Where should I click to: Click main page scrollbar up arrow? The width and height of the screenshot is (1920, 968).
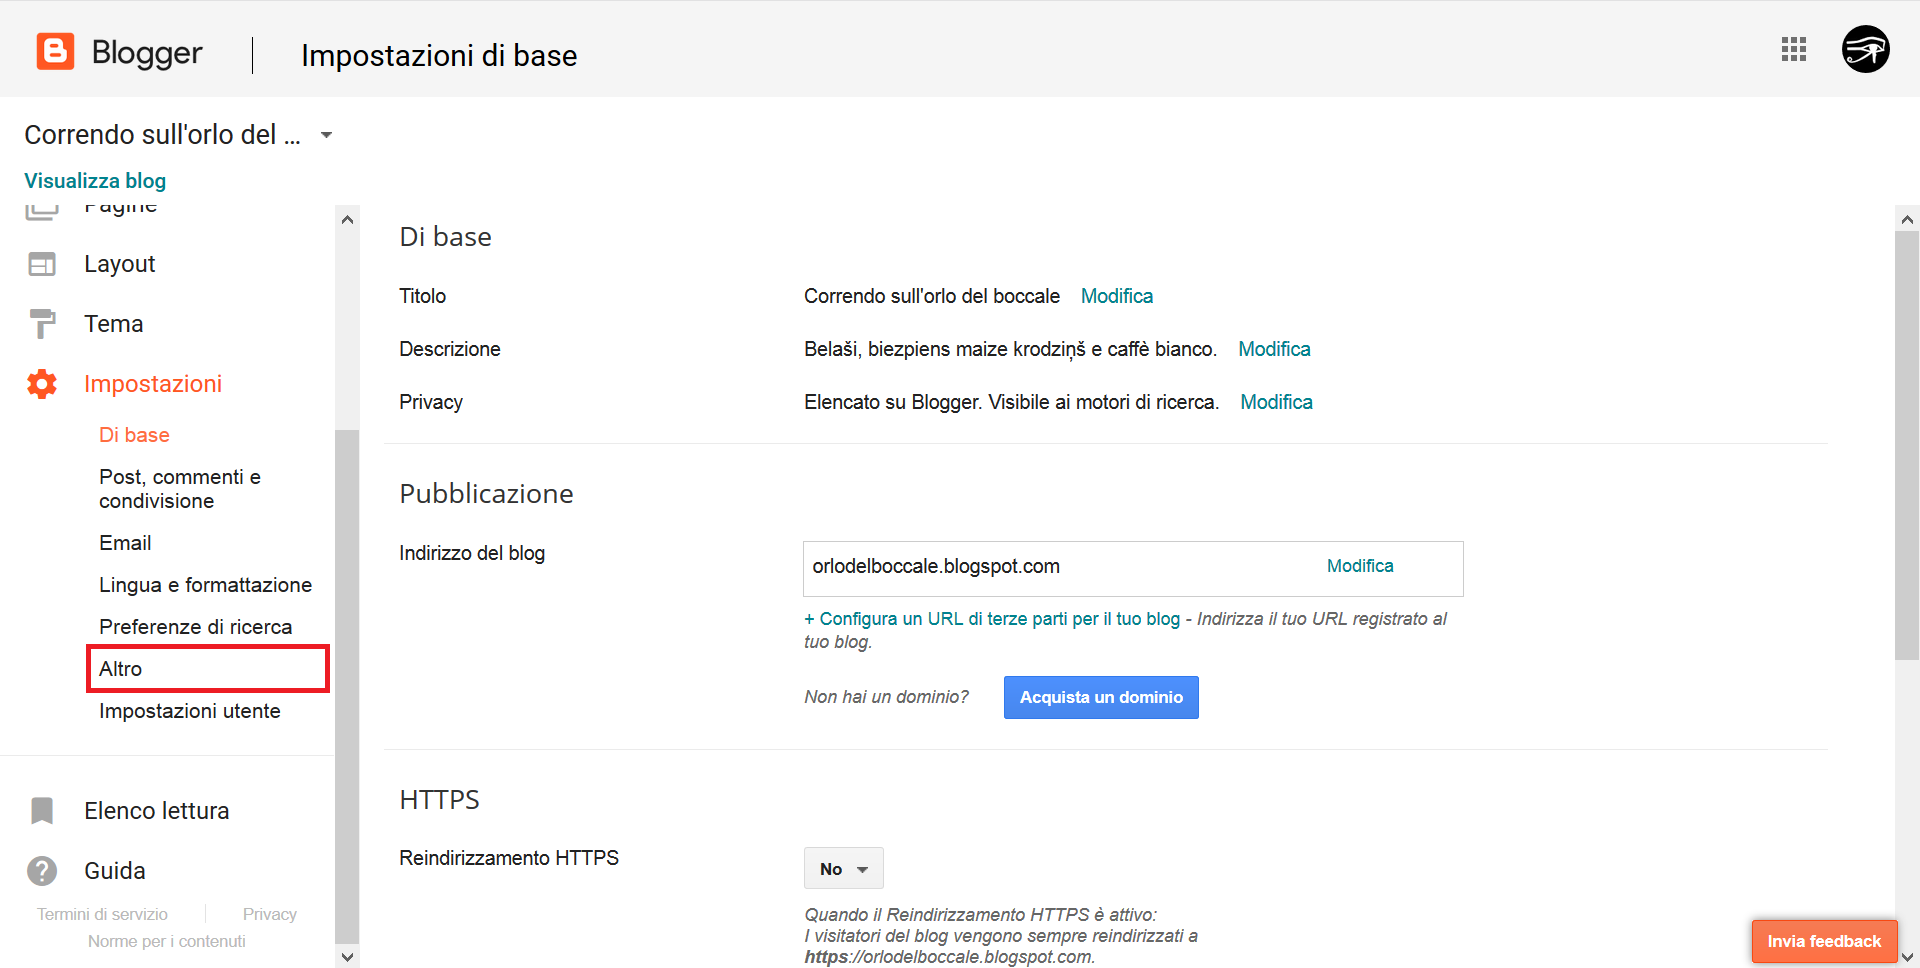1907,219
